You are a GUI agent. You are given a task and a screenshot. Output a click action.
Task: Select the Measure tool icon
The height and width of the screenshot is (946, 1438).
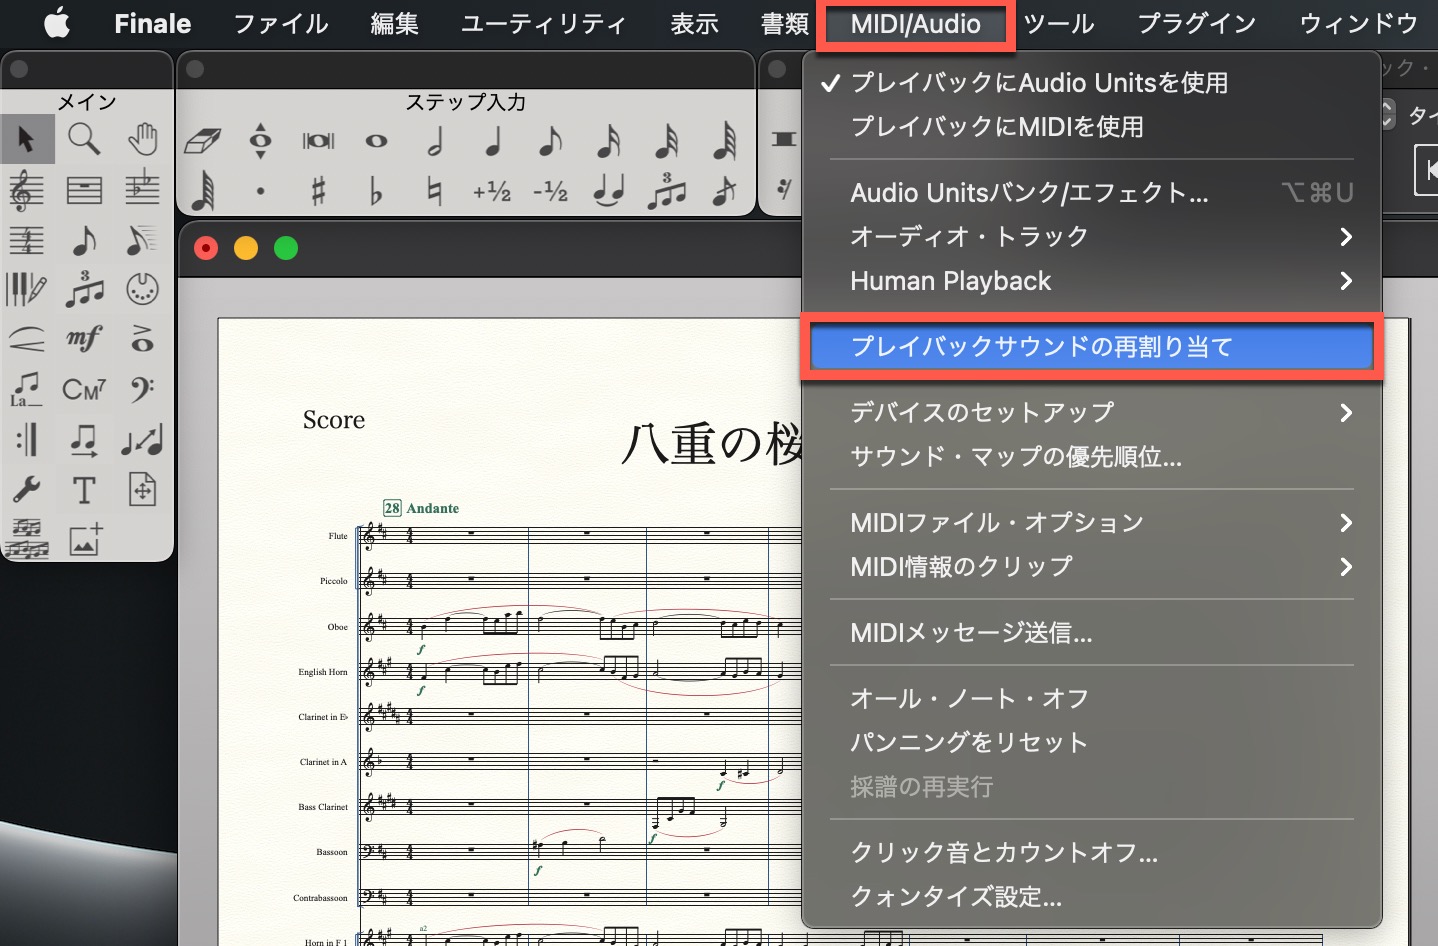coord(84,190)
